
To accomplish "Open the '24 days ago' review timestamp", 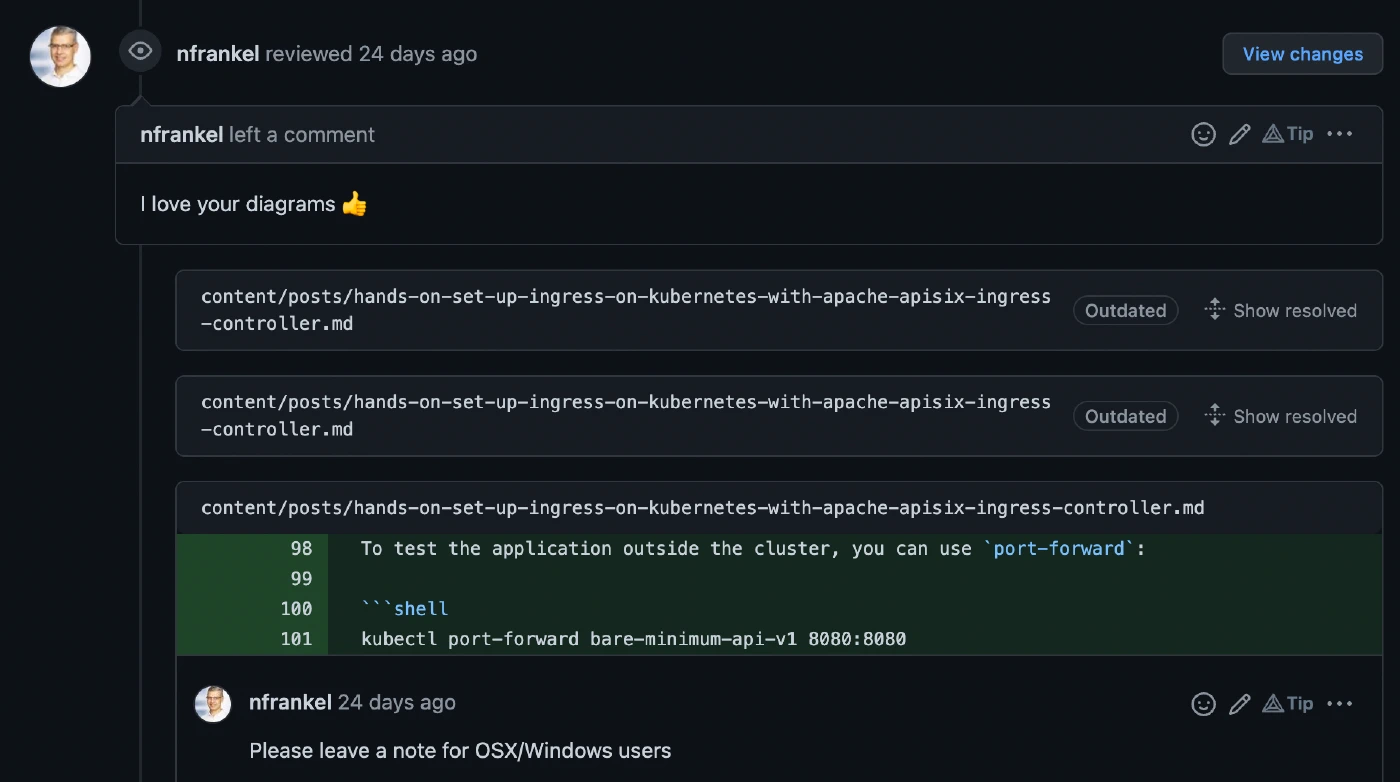I will coord(418,54).
